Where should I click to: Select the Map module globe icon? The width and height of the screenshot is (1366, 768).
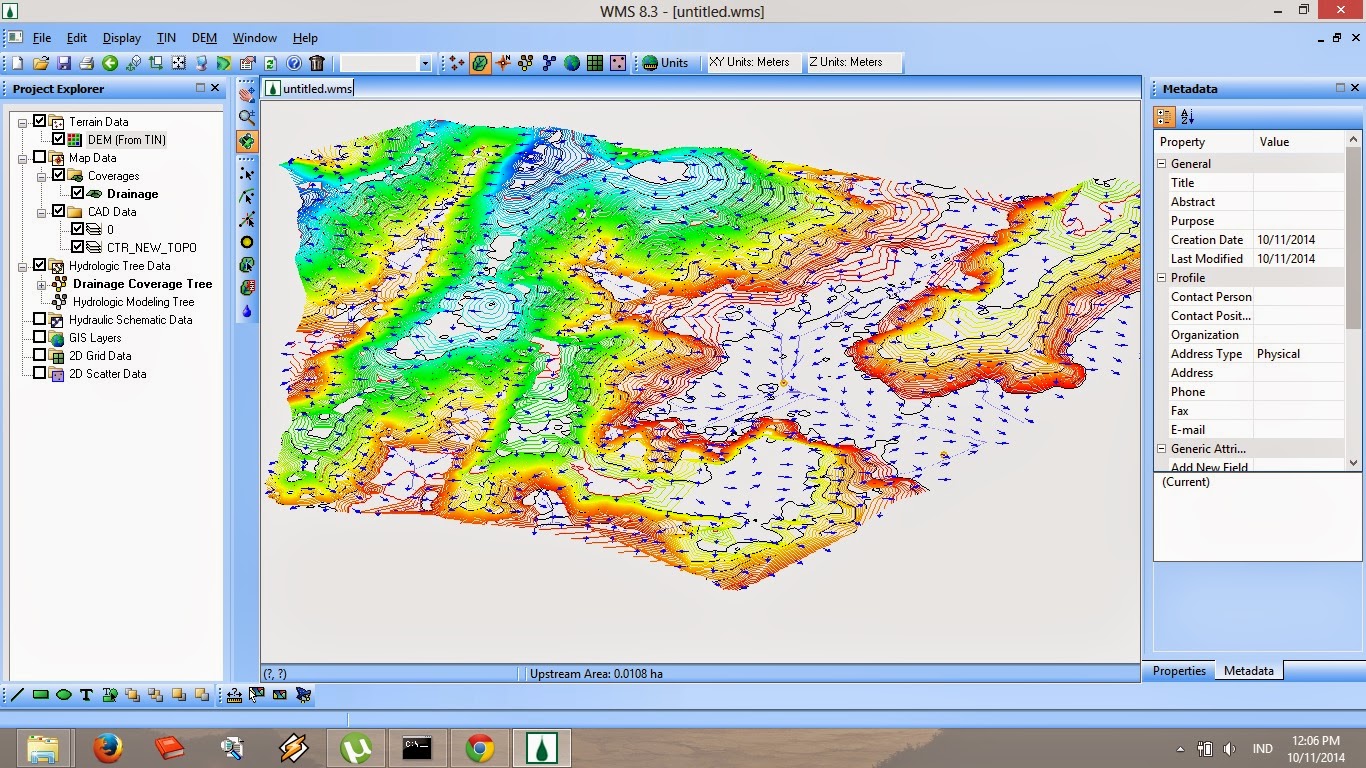coord(573,62)
